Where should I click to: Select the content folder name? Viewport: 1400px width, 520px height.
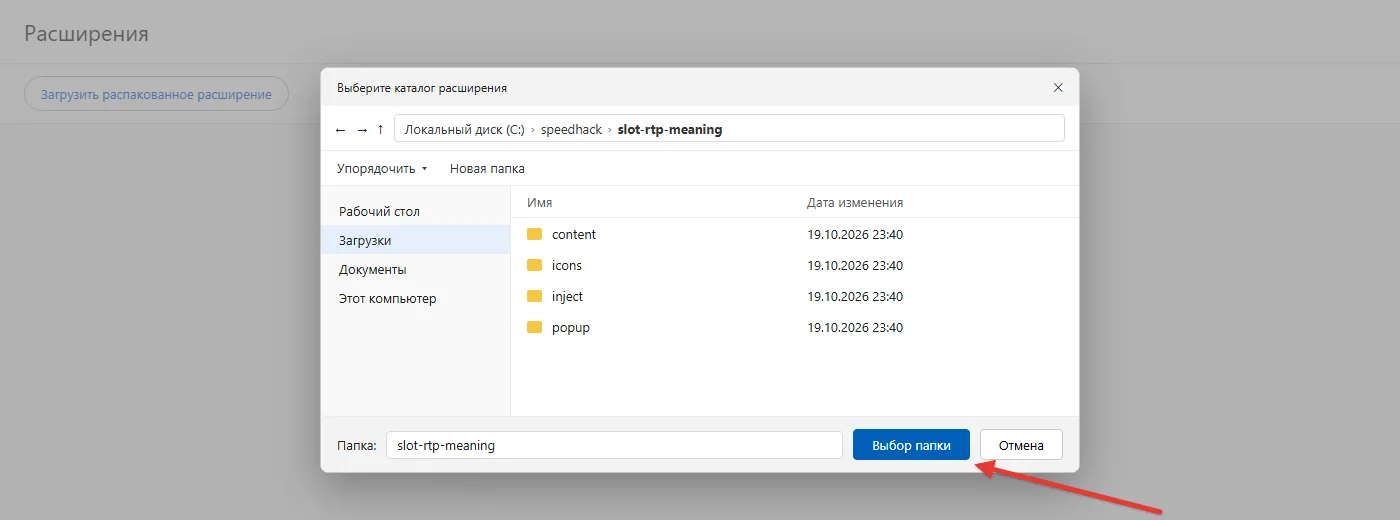coord(574,235)
